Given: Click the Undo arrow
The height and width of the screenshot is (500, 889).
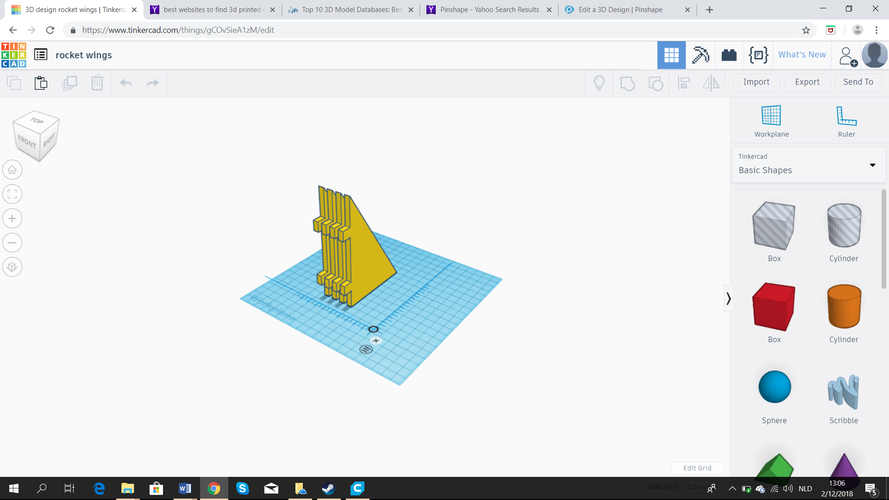Looking at the screenshot, I should pyautogui.click(x=126, y=83).
